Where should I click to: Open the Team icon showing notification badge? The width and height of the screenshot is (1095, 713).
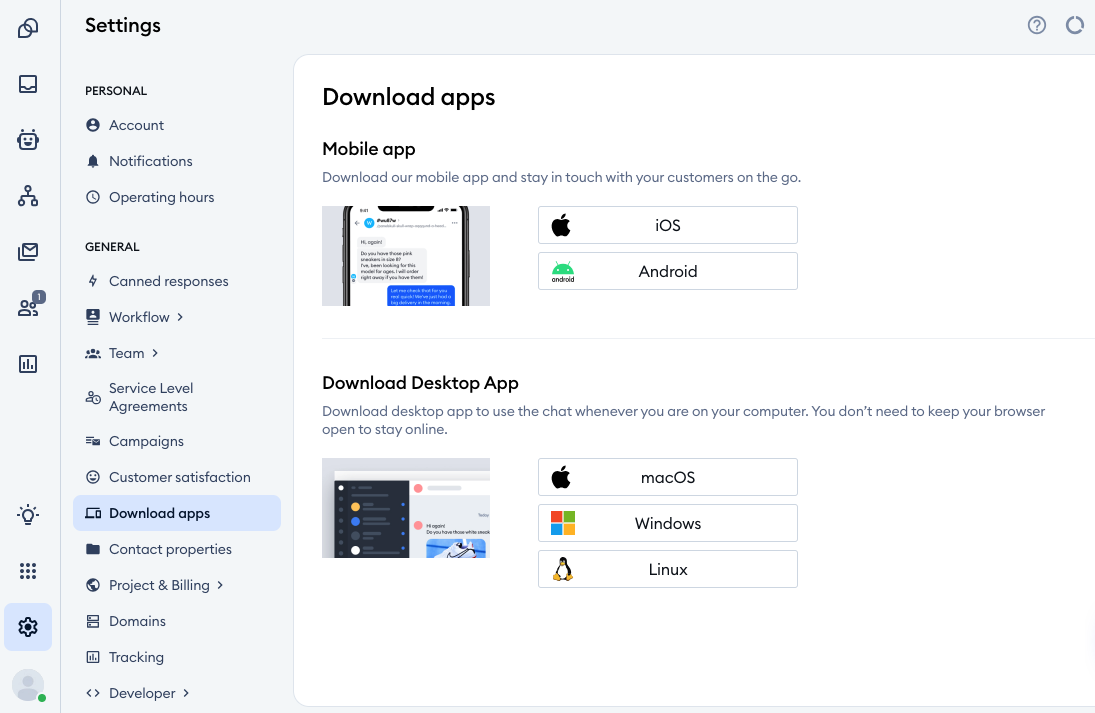click(27, 308)
